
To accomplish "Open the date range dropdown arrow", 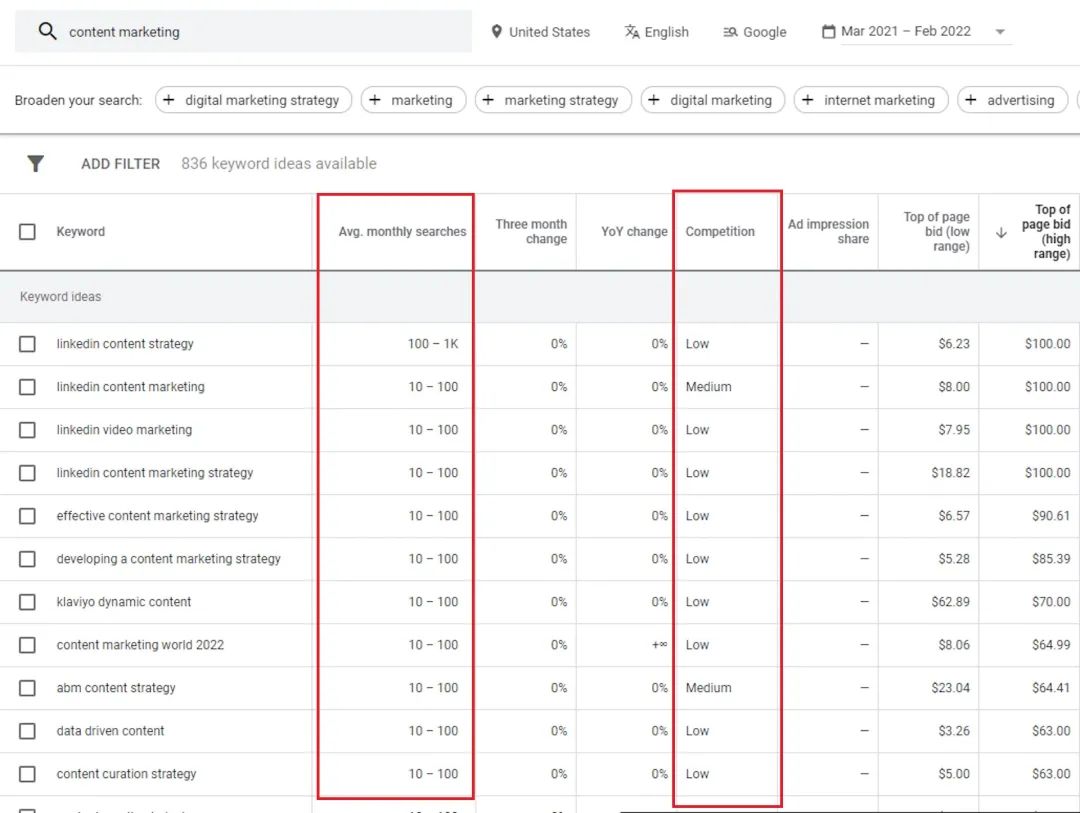I will coord(1000,32).
